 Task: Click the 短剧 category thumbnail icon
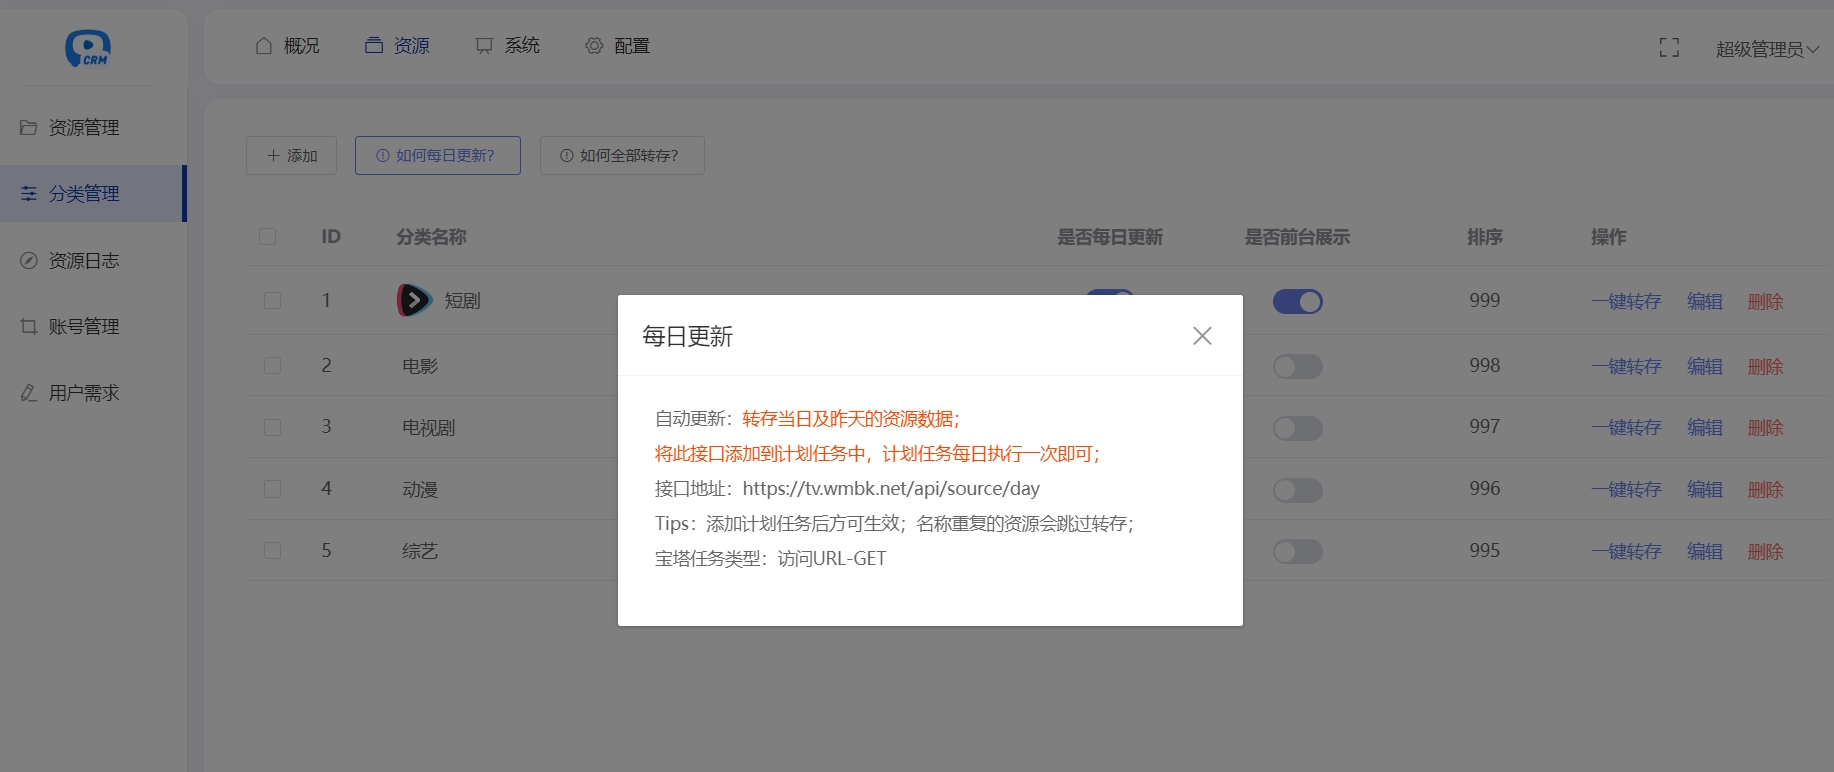(414, 300)
